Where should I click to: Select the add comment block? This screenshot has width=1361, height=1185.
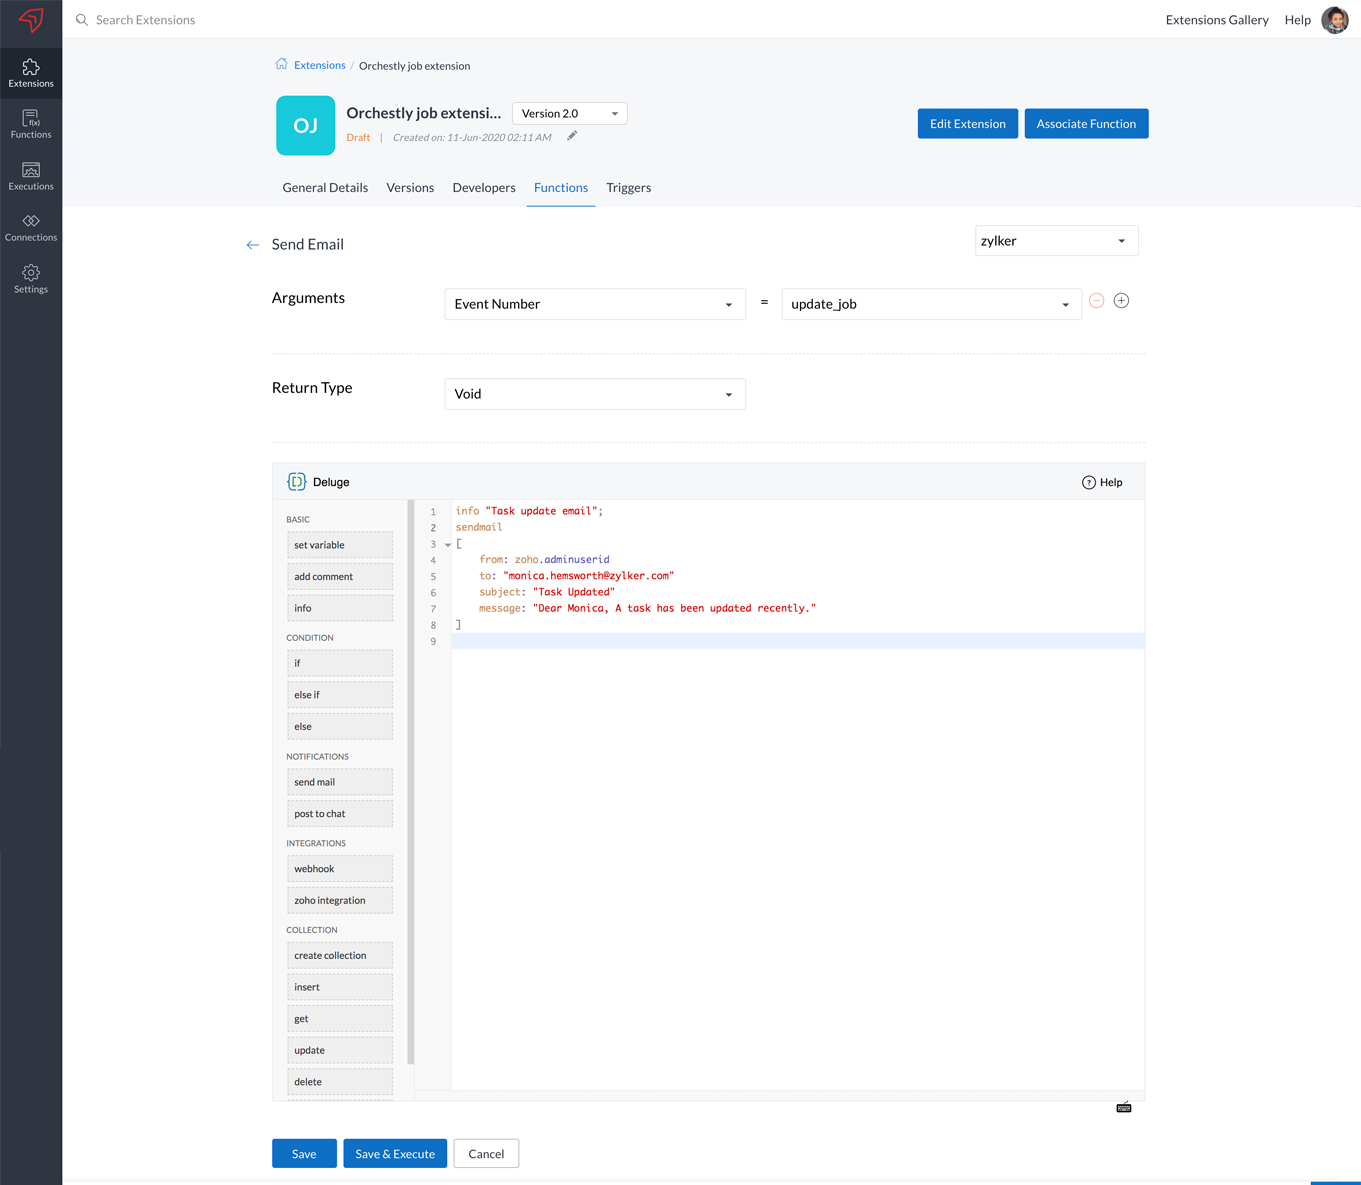340,577
